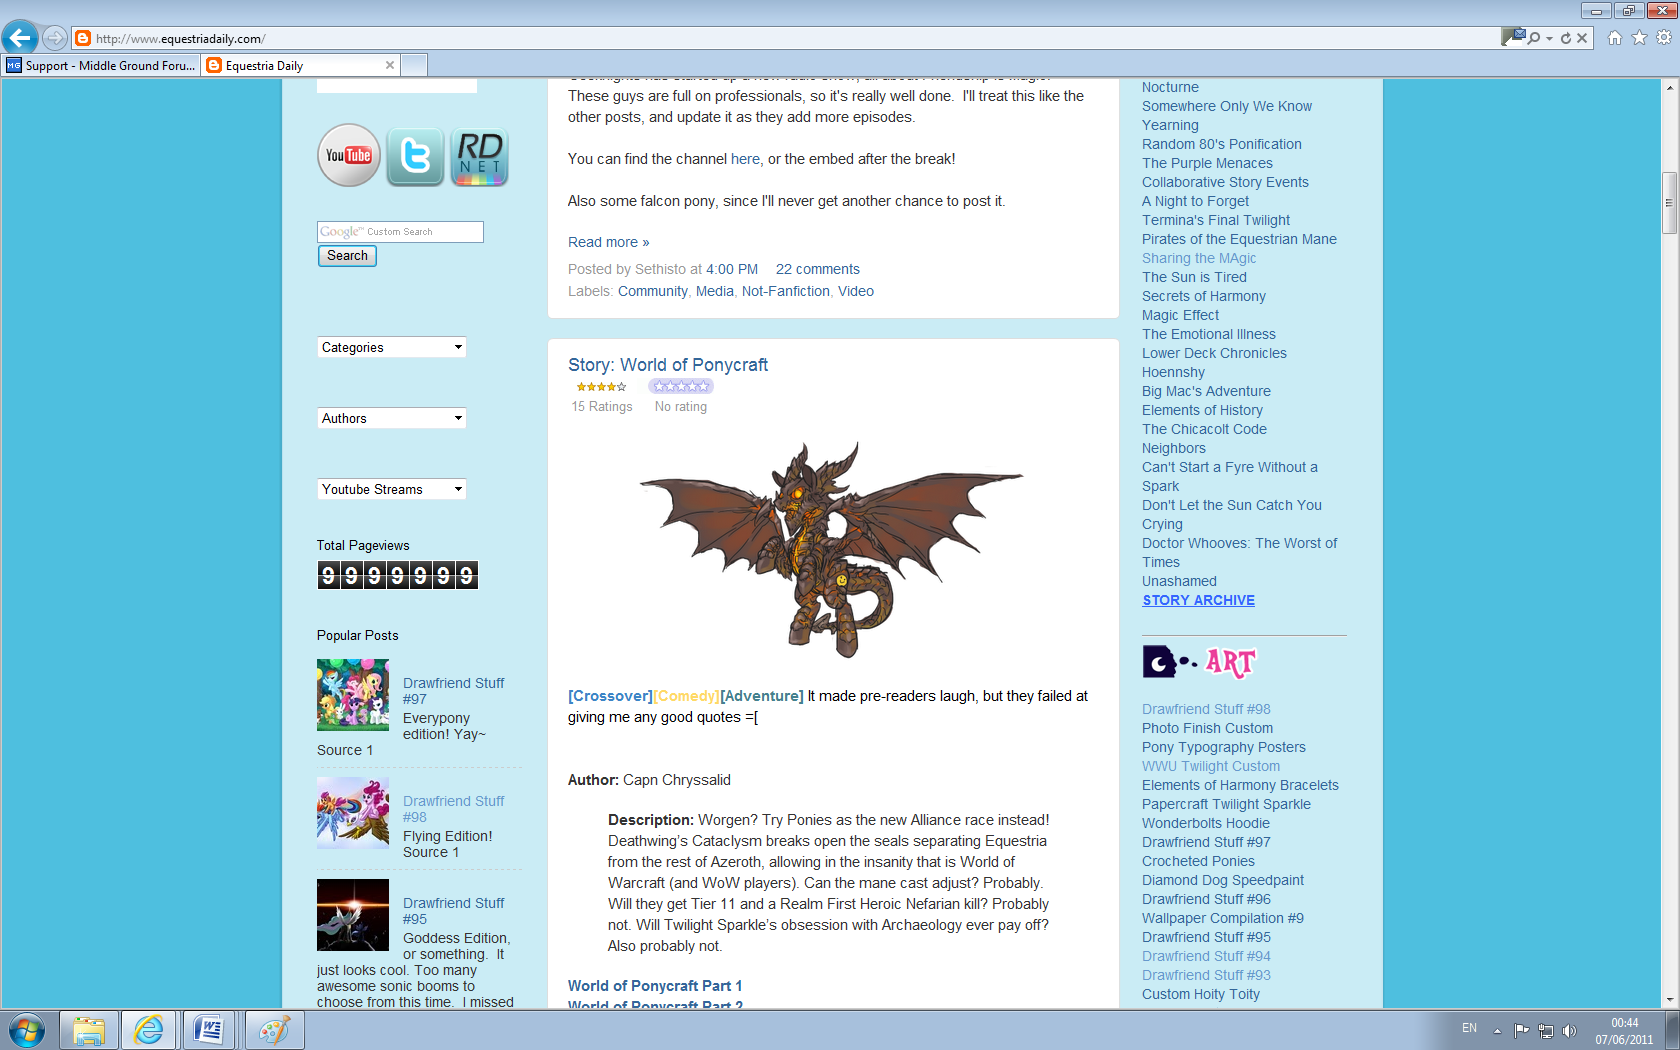This screenshot has height=1050, width=1680.
Task: Follow the channel 'here' link
Action: coord(745,159)
